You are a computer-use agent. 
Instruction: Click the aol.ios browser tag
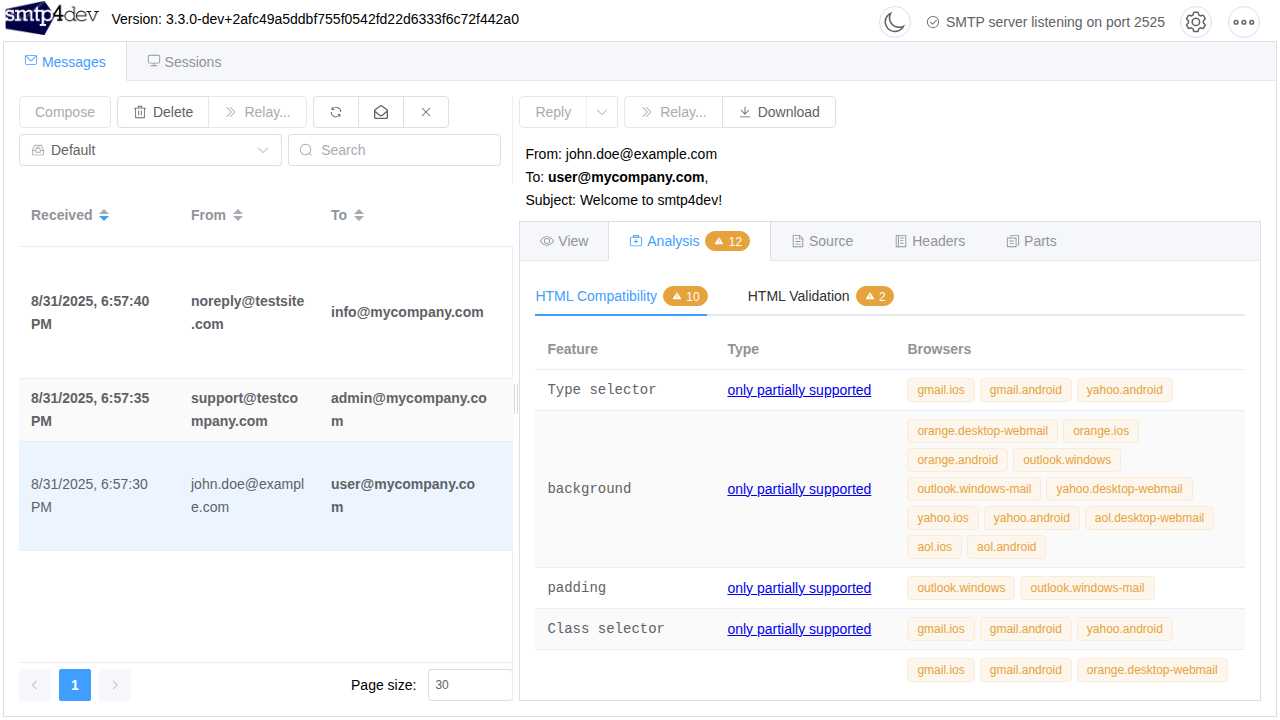tap(935, 547)
